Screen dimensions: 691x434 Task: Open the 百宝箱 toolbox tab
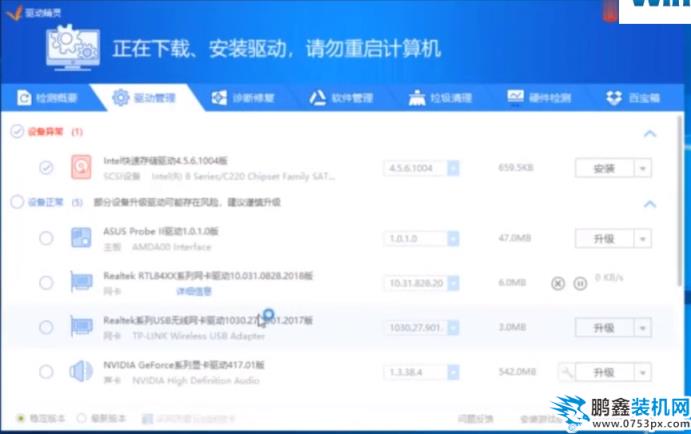click(633, 98)
